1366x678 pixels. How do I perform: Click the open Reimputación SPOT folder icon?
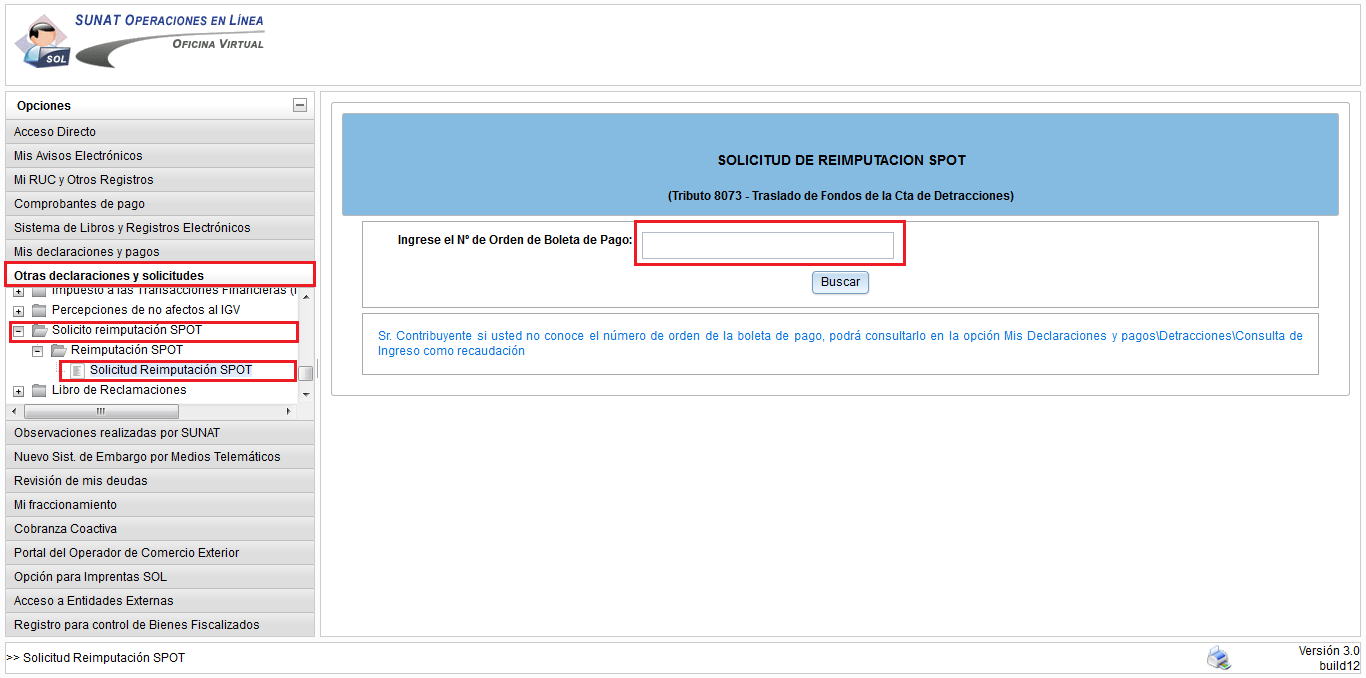(58, 351)
